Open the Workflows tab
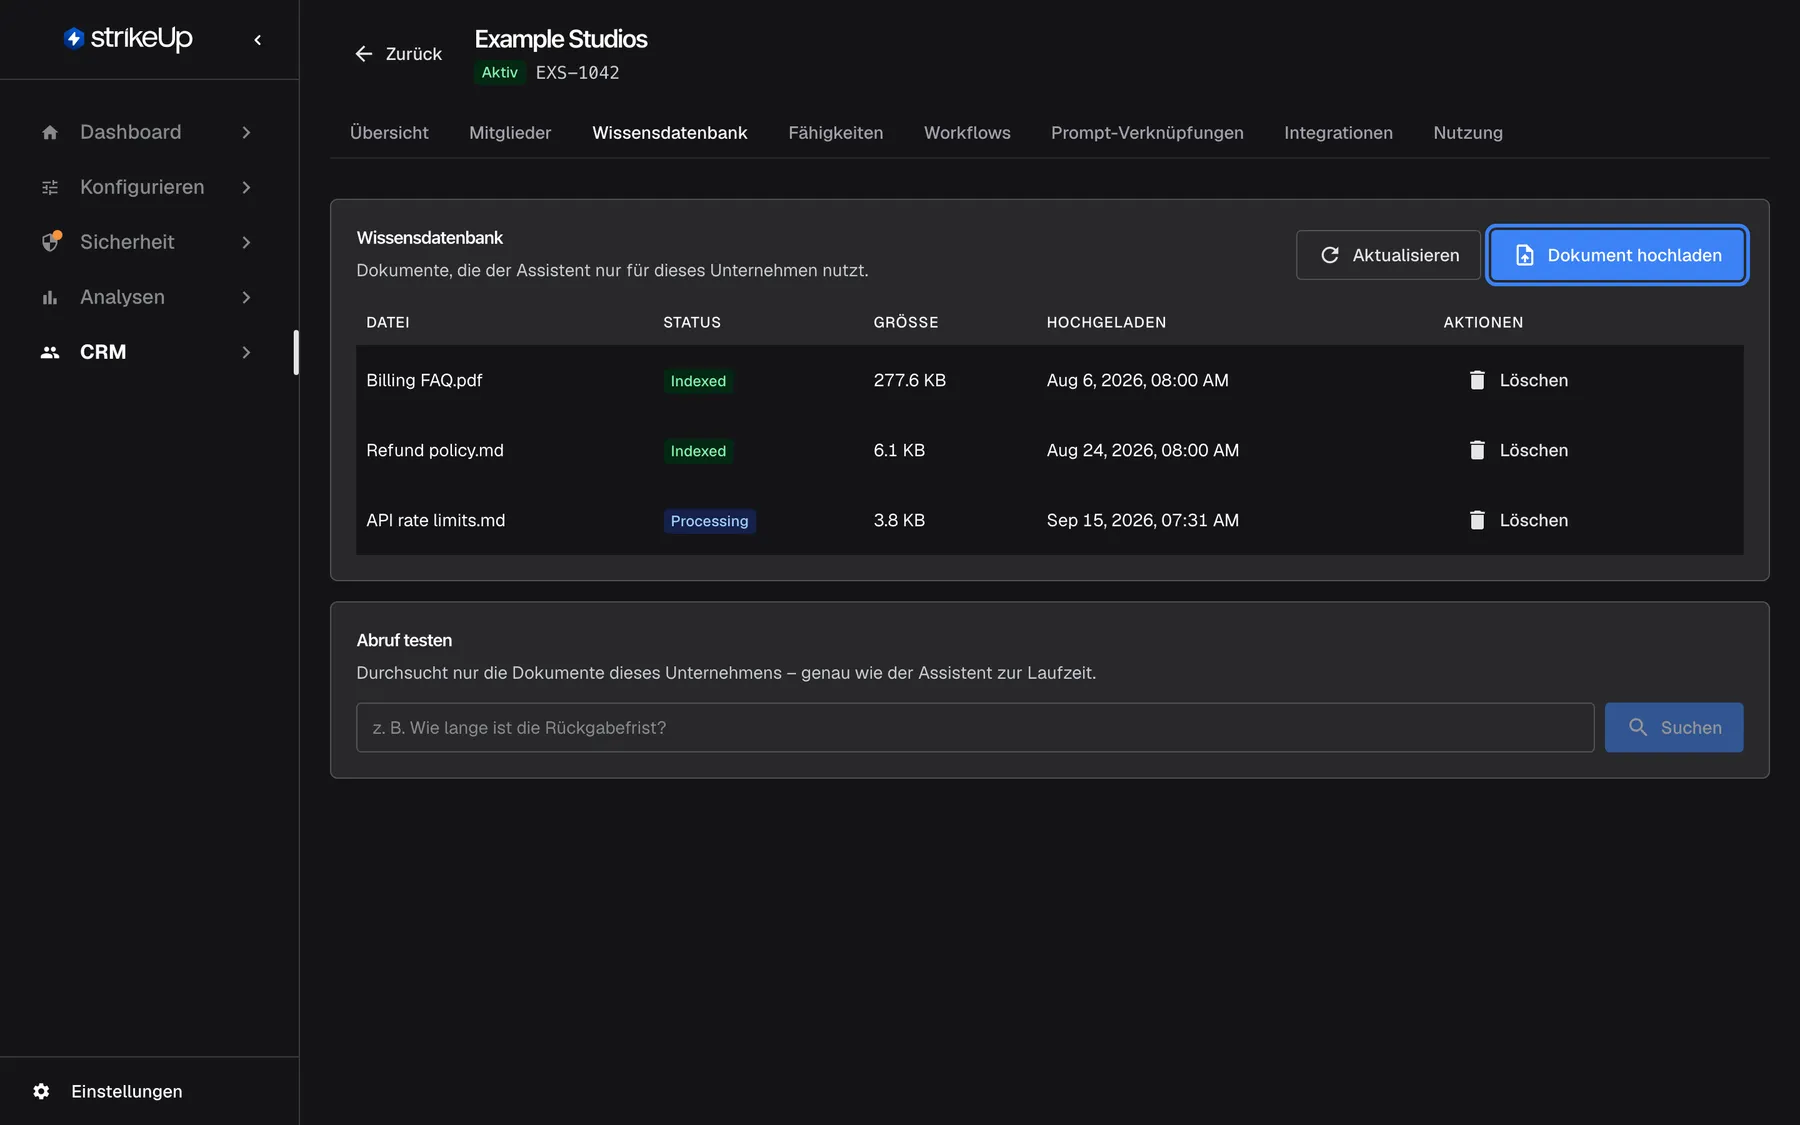 (967, 133)
